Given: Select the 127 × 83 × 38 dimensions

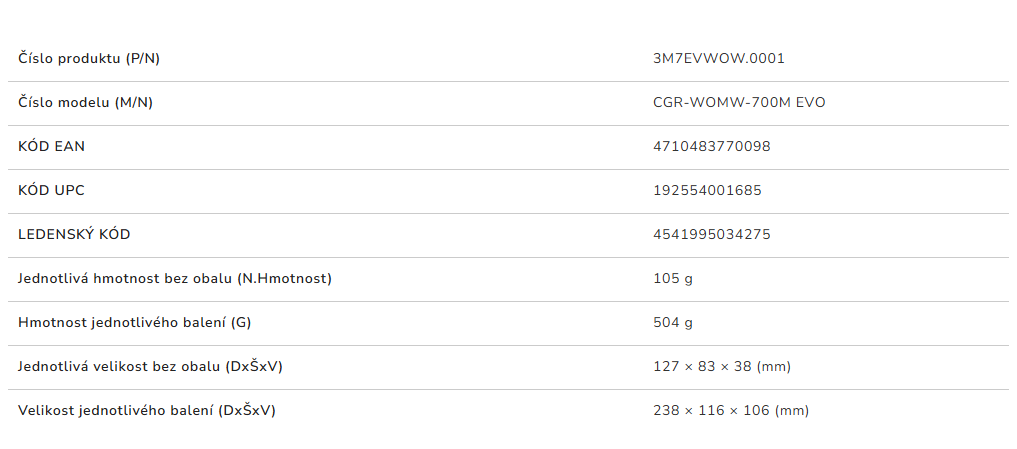Looking at the screenshot, I should [x=702, y=366].
